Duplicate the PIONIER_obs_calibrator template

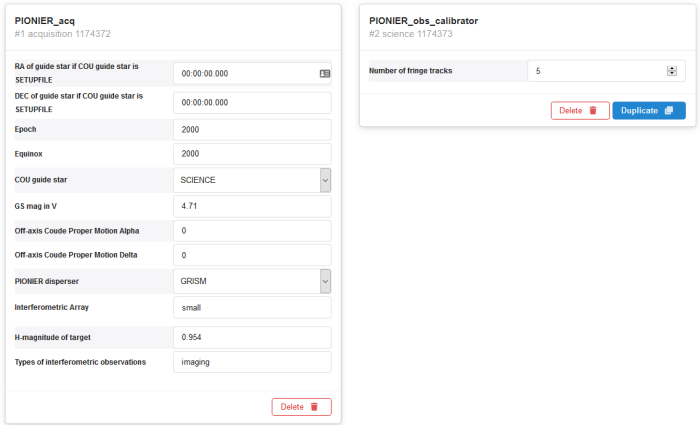(x=648, y=110)
